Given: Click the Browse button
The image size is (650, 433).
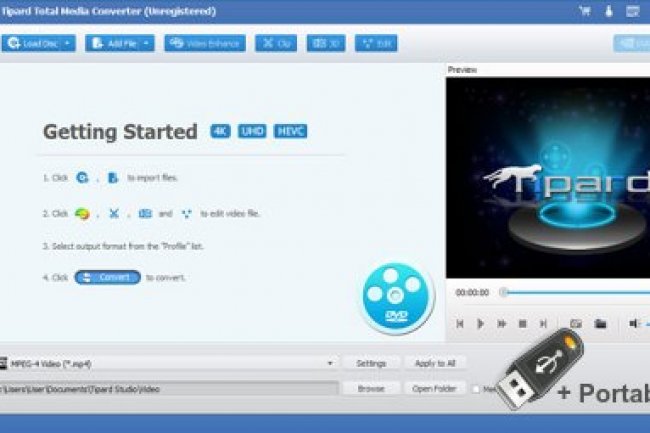Looking at the screenshot, I should [371, 389].
